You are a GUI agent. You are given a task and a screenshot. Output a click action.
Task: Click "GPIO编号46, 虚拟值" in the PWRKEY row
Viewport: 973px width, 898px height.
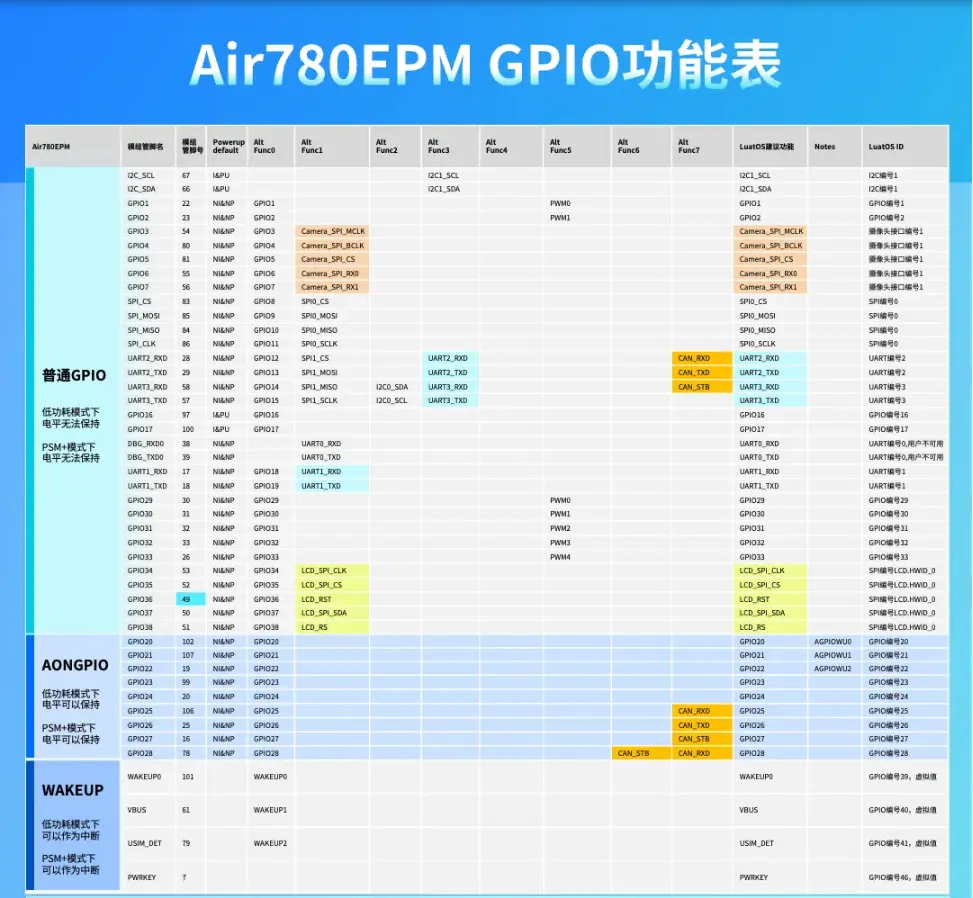click(x=902, y=878)
